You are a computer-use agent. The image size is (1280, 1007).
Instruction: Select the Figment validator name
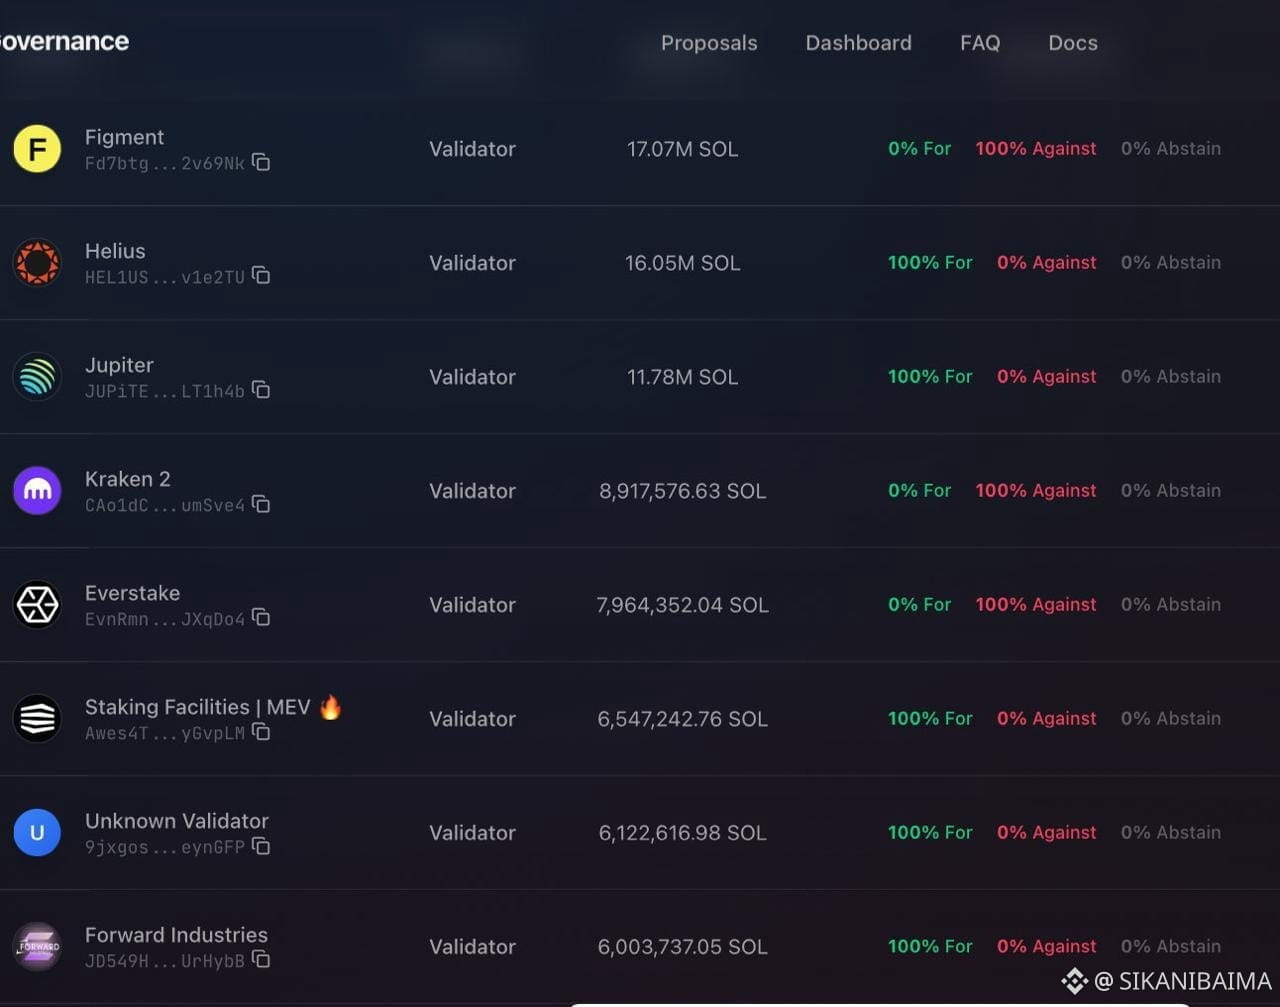[x=124, y=137]
